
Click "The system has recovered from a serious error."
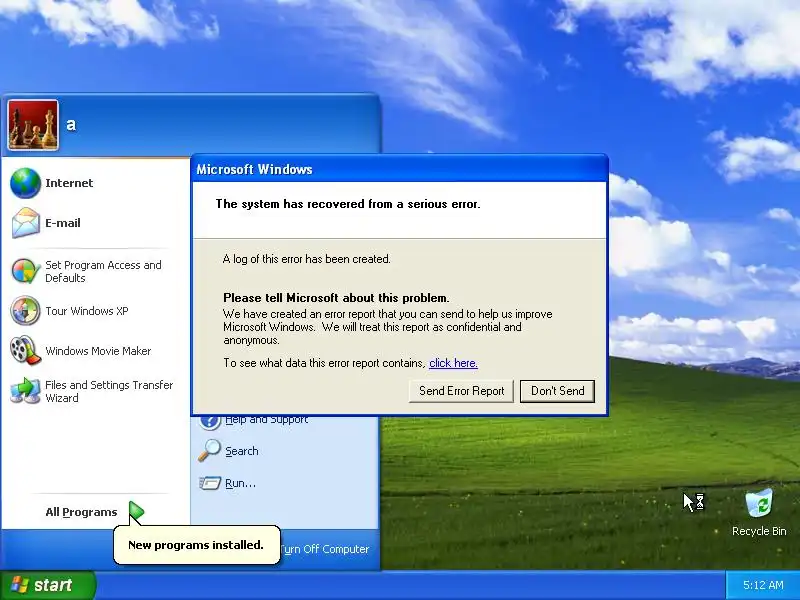[348, 204]
